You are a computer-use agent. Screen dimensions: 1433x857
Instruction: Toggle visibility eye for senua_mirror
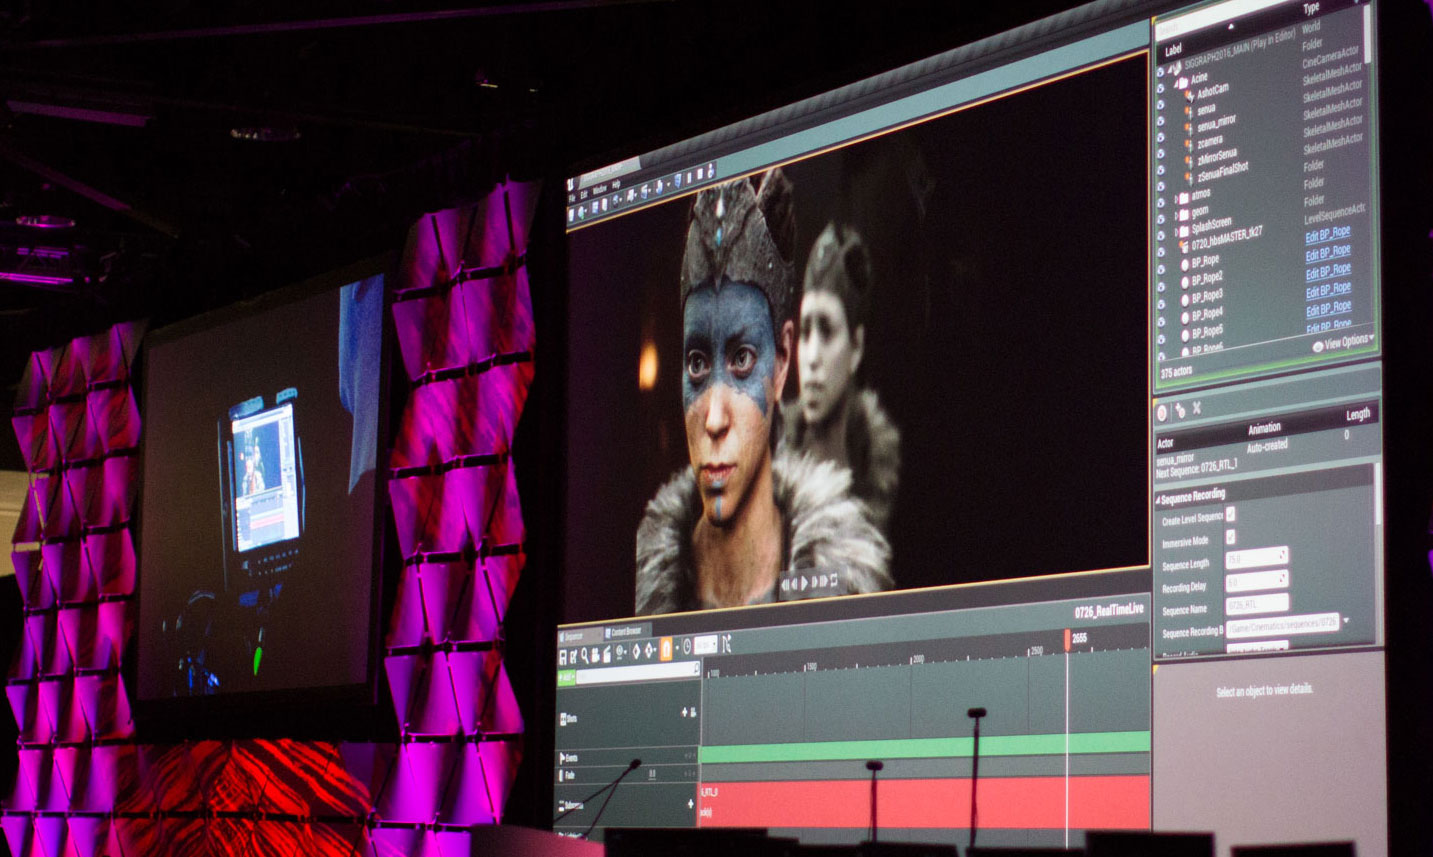click(1161, 138)
